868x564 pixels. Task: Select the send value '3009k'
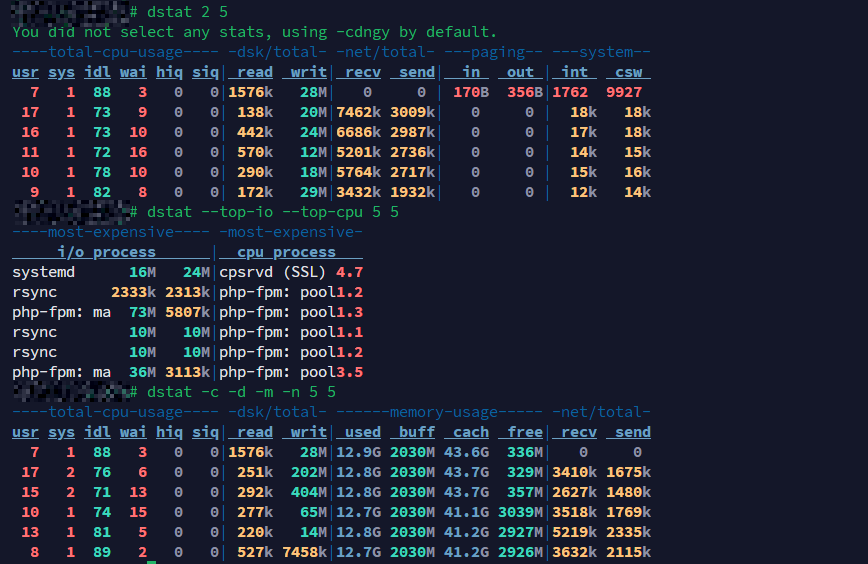412,112
